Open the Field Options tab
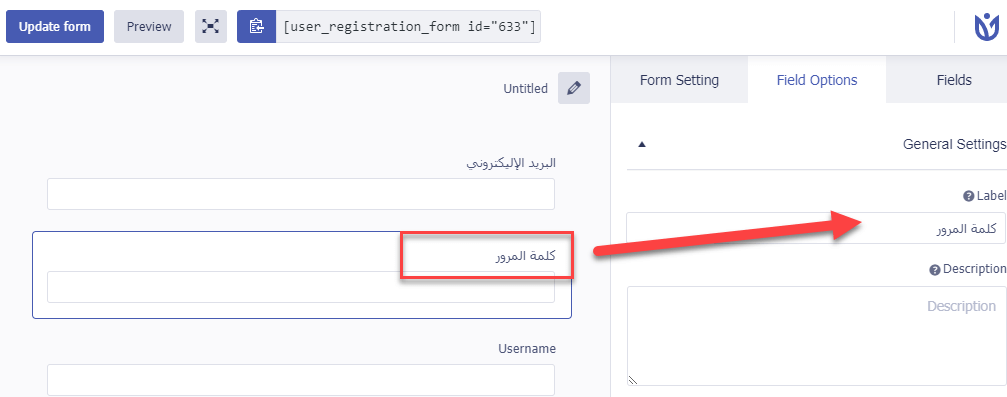This screenshot has width=1007, height=397. pos(817,80)
